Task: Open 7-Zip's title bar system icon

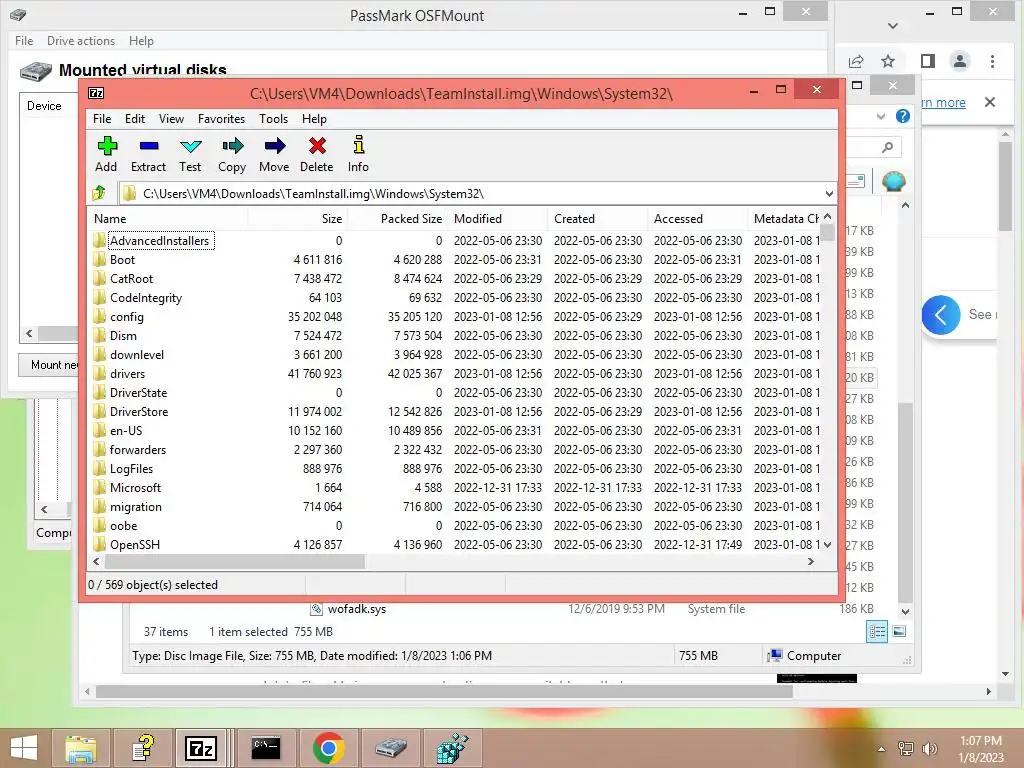Action: (96, 93)
